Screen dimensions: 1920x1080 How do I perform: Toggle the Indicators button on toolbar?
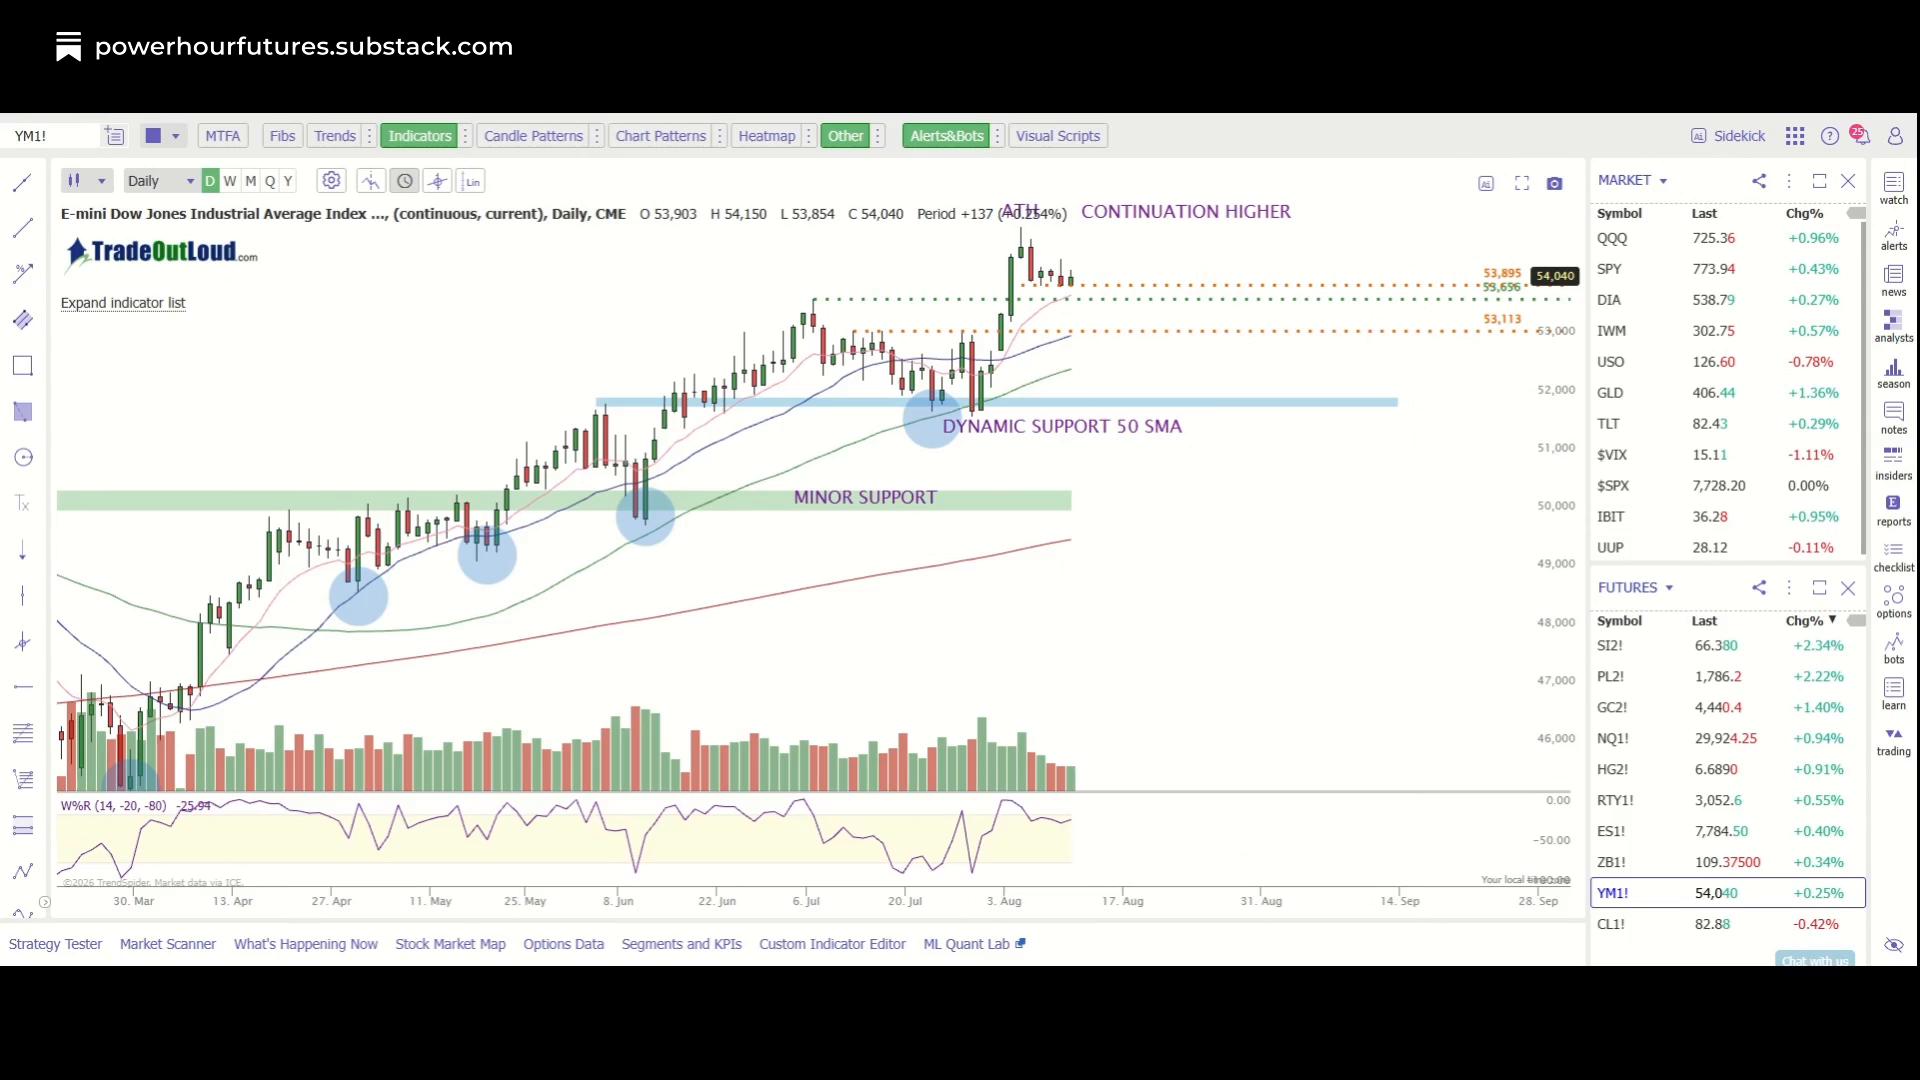420,136
